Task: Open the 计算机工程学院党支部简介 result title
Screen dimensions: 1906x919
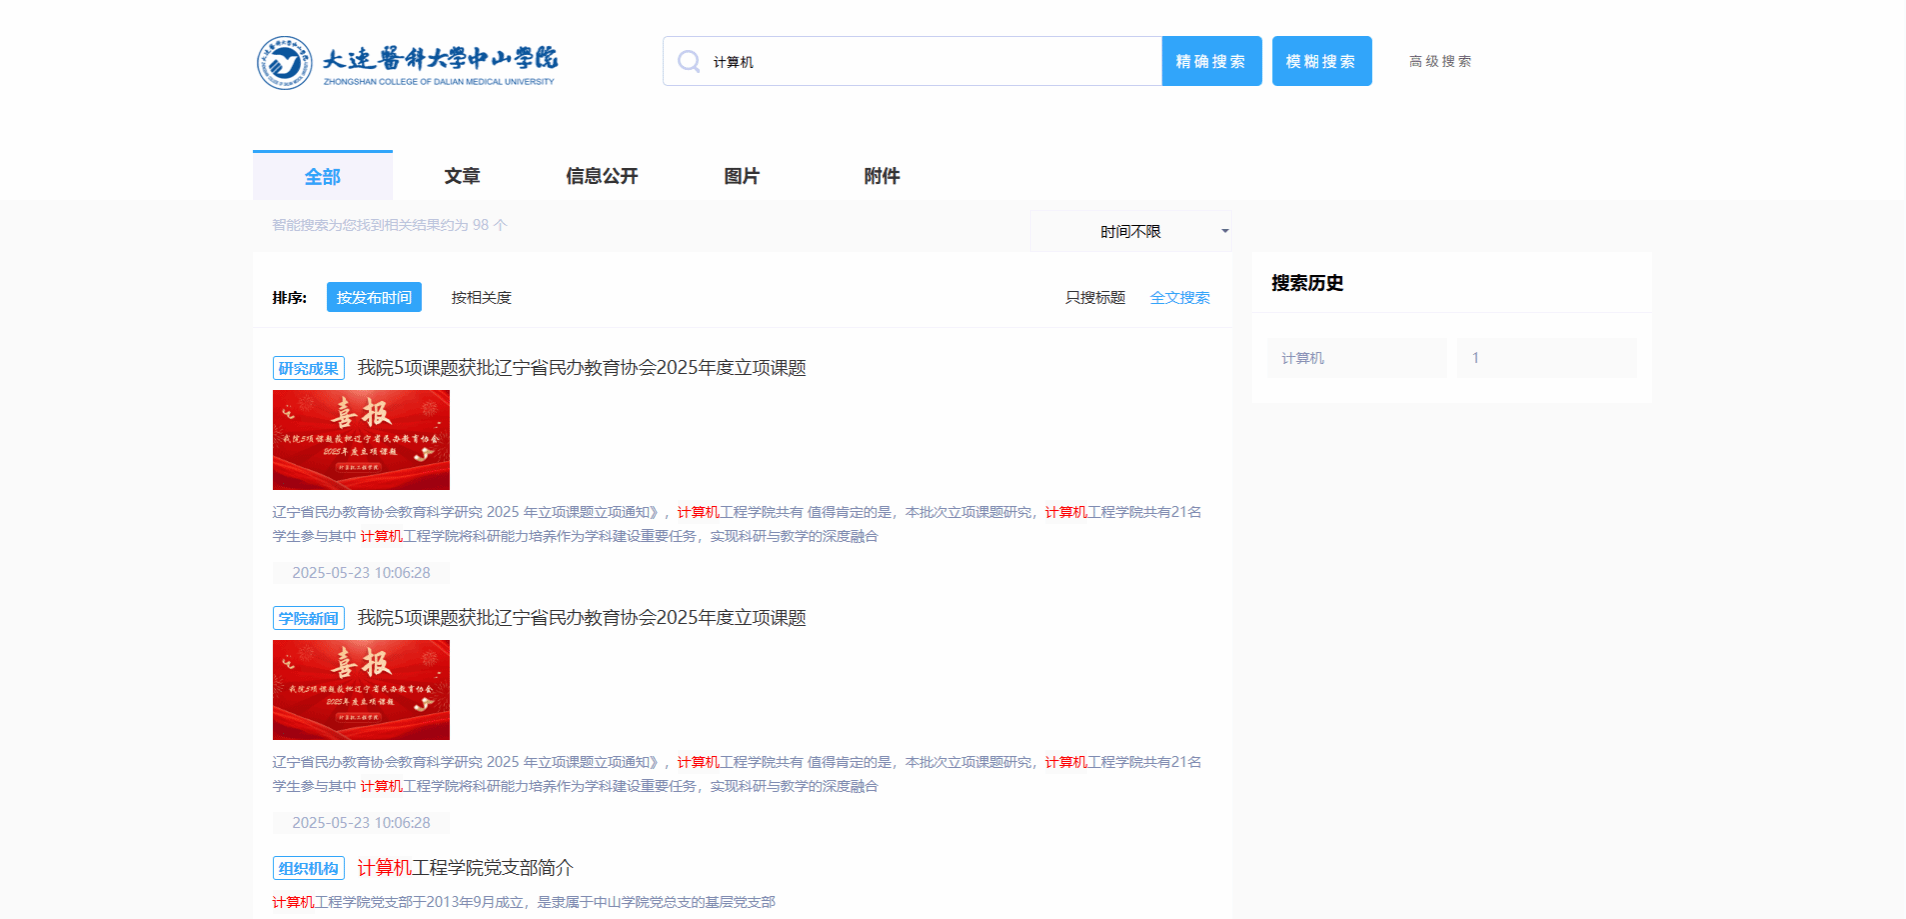Action: (x=465, y=868)
